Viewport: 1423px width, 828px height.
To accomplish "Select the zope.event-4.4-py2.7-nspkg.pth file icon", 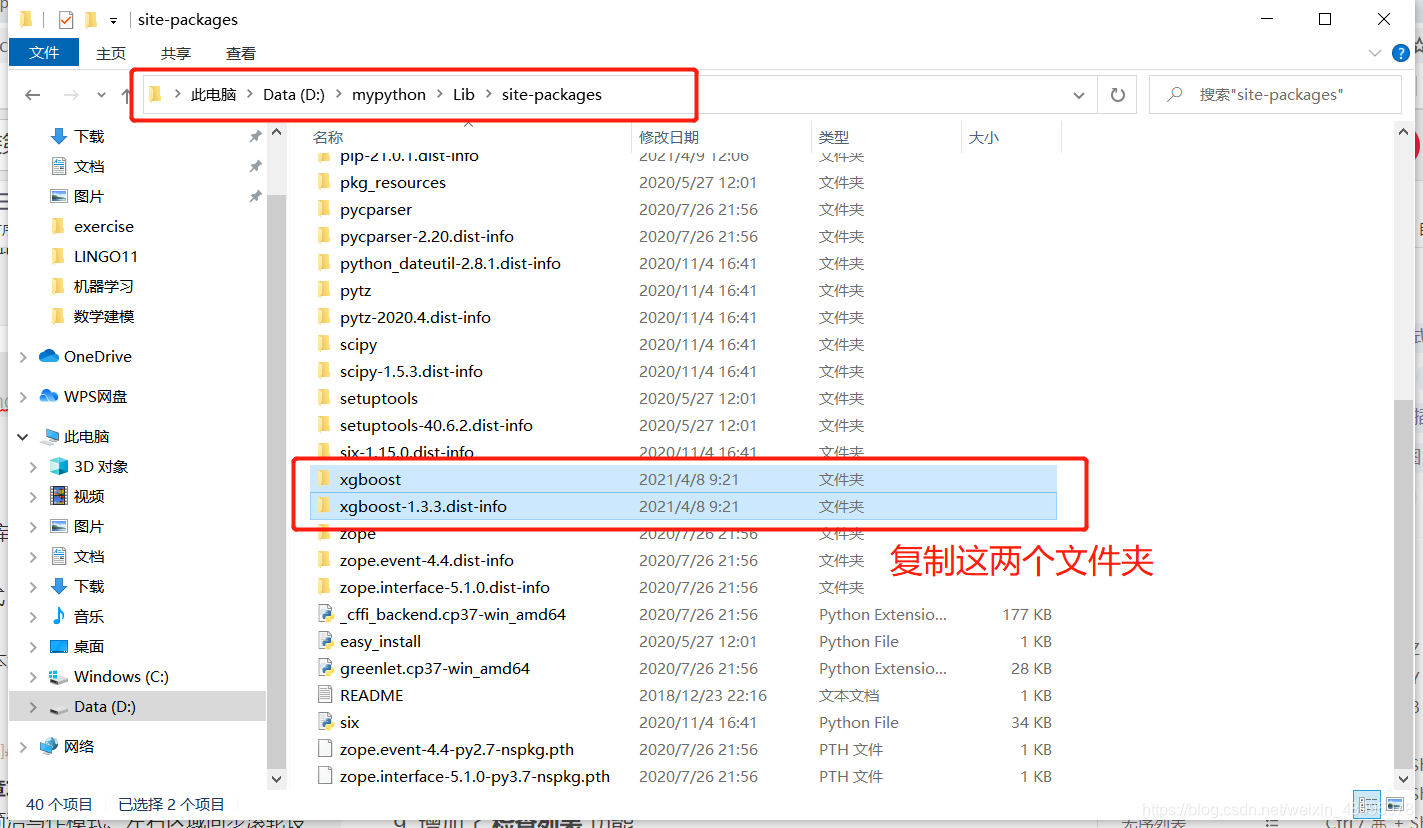I will pyautogui.click(x=324, y=749).
